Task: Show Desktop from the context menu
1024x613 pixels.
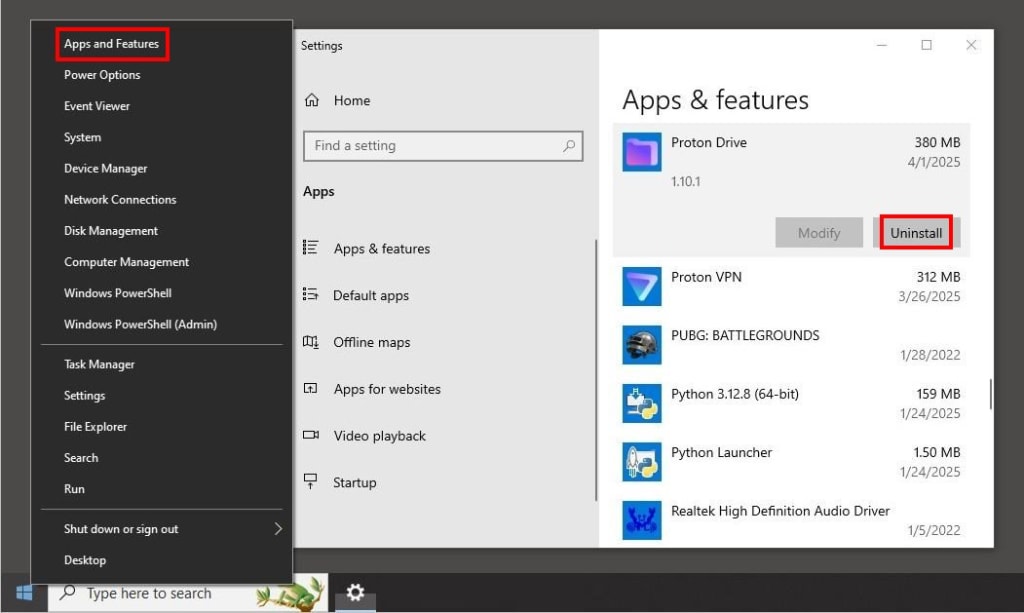Action: tap(85, 560)
